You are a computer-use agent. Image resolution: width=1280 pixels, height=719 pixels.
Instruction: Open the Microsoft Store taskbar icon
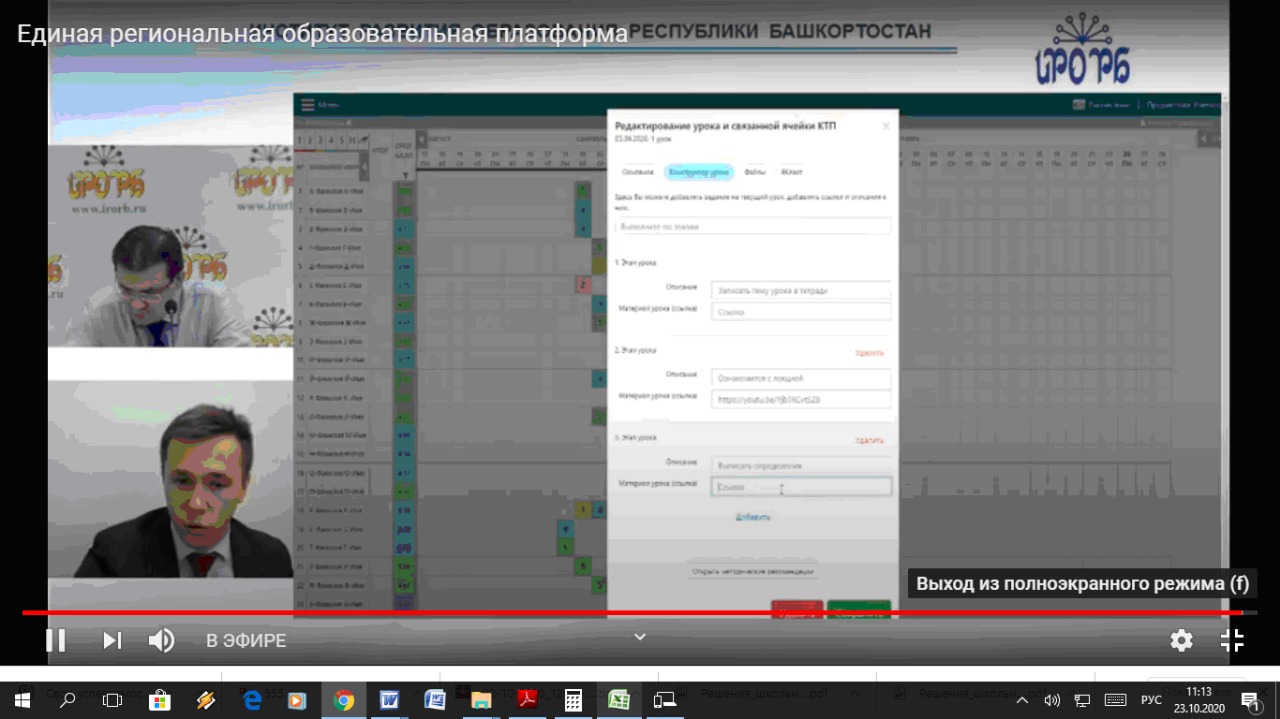(x=159, y=700)
